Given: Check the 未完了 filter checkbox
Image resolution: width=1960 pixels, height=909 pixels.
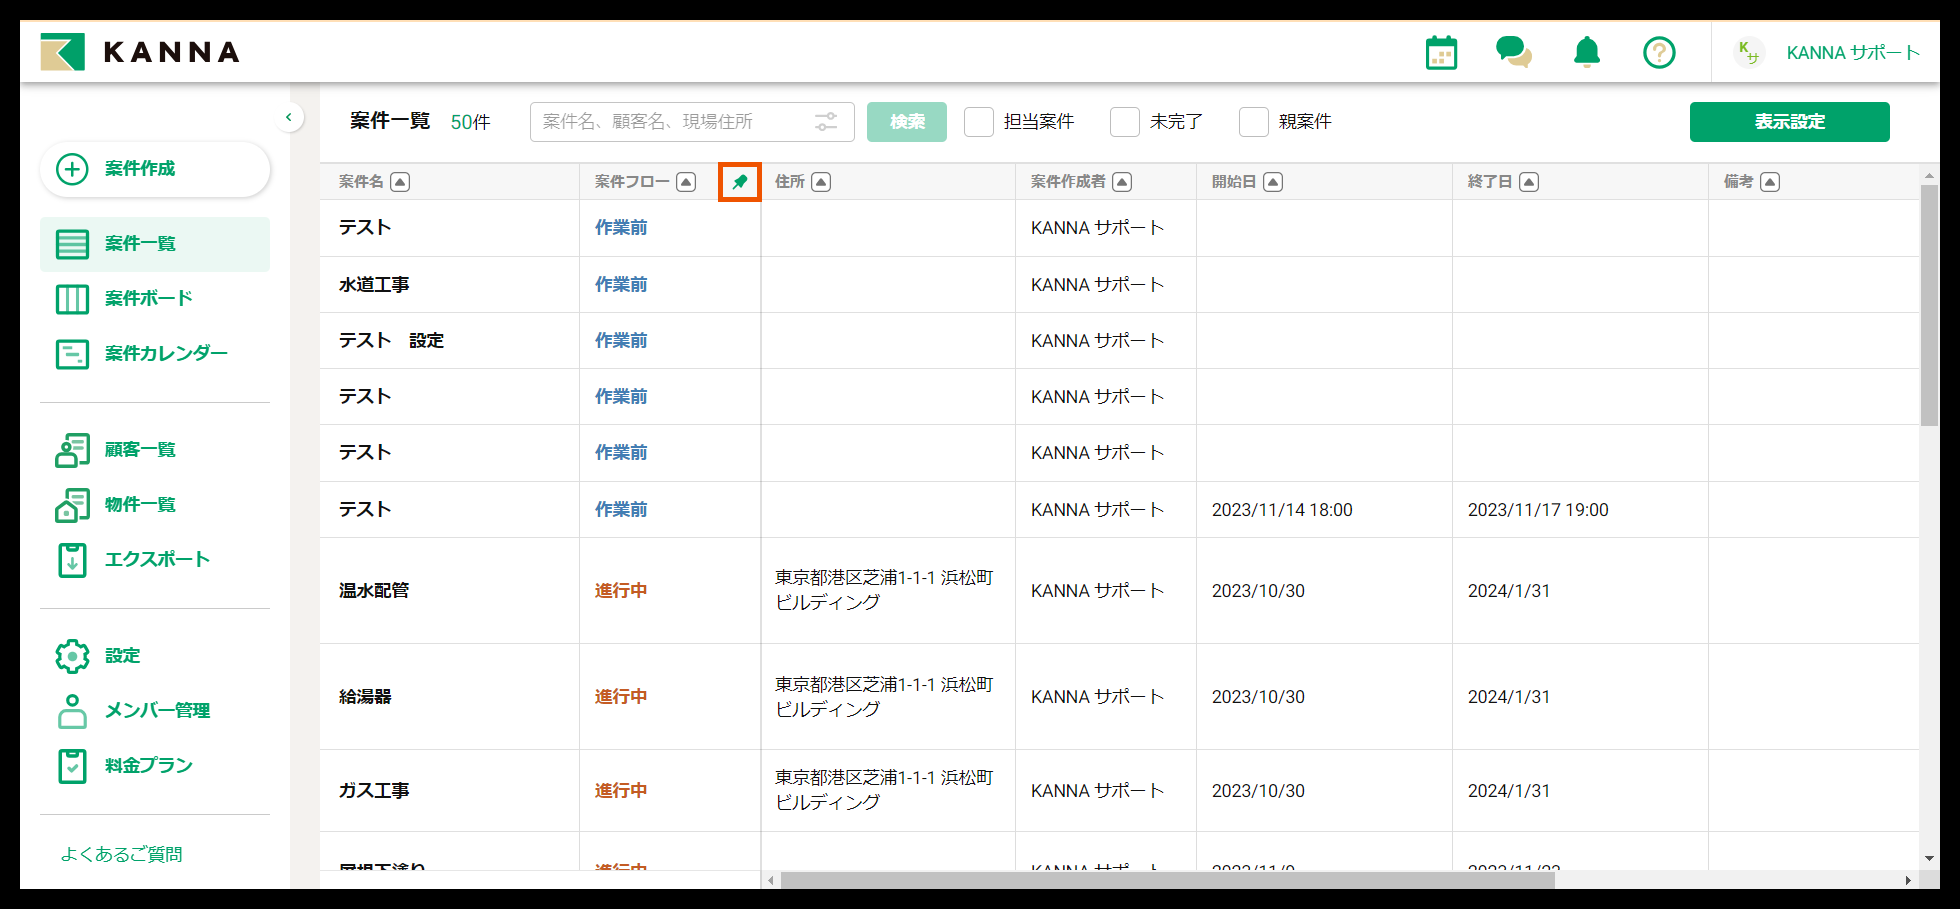Looking at the screenshot, I should [x=1124, y=121].
